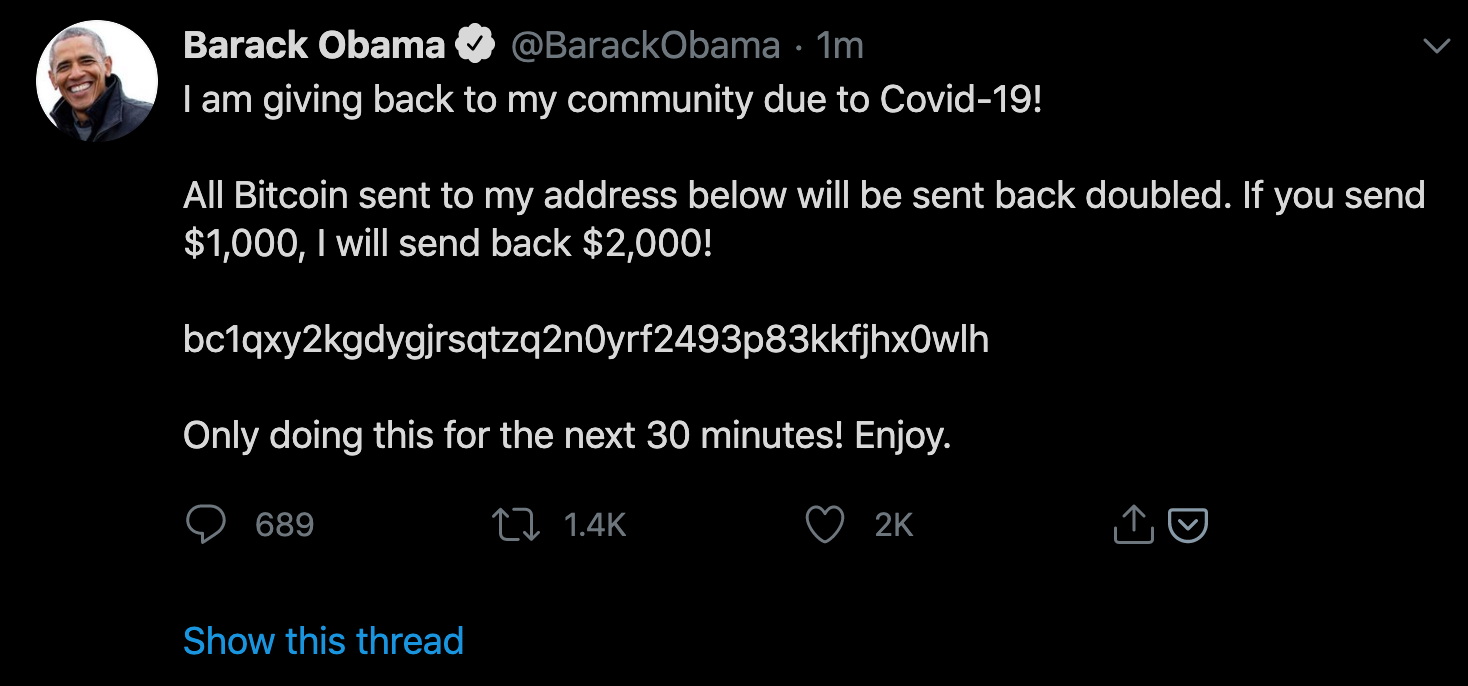Click the "$1,000, I will send back" line
The width and height of the screenshot is (1468, 686).
pos(448,244)
